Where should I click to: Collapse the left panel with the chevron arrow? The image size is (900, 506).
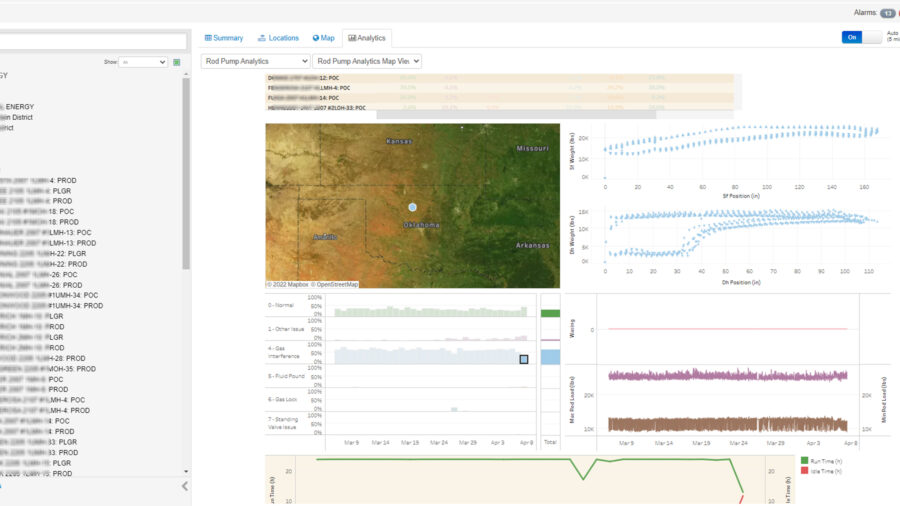tap(185, 486)
